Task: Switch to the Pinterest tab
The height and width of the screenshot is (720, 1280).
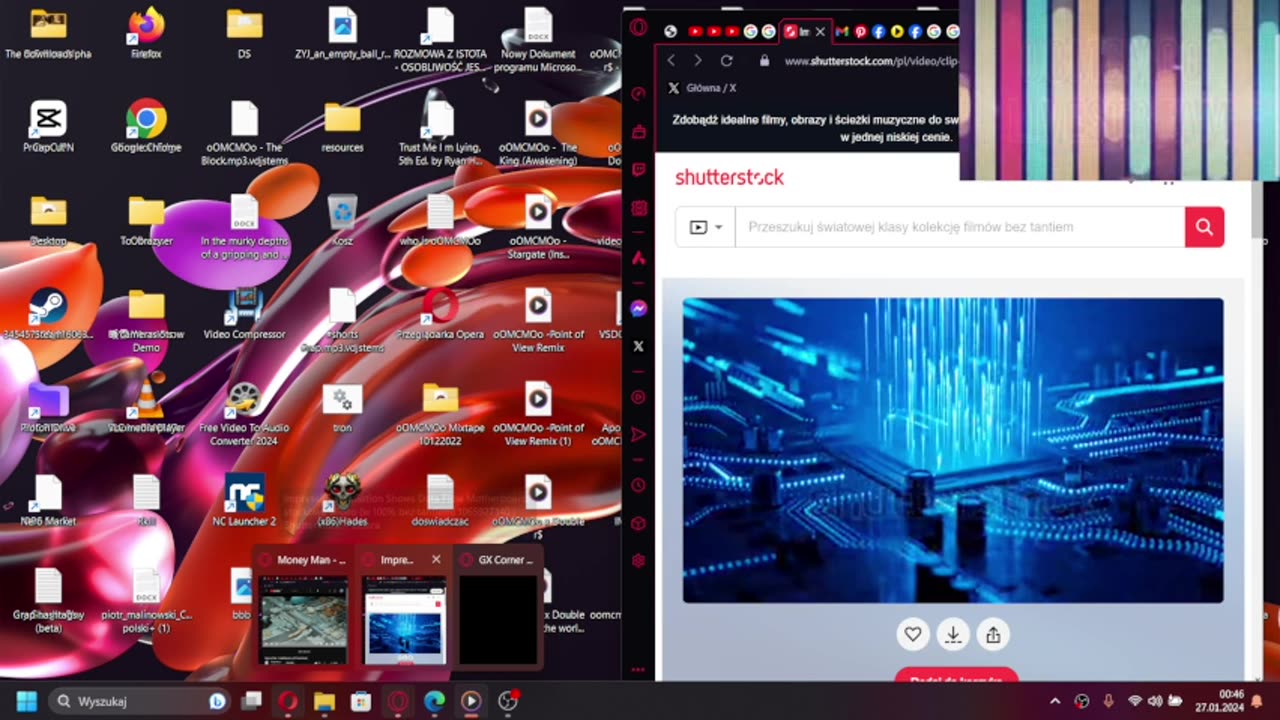Action: (x=860, y=32)
